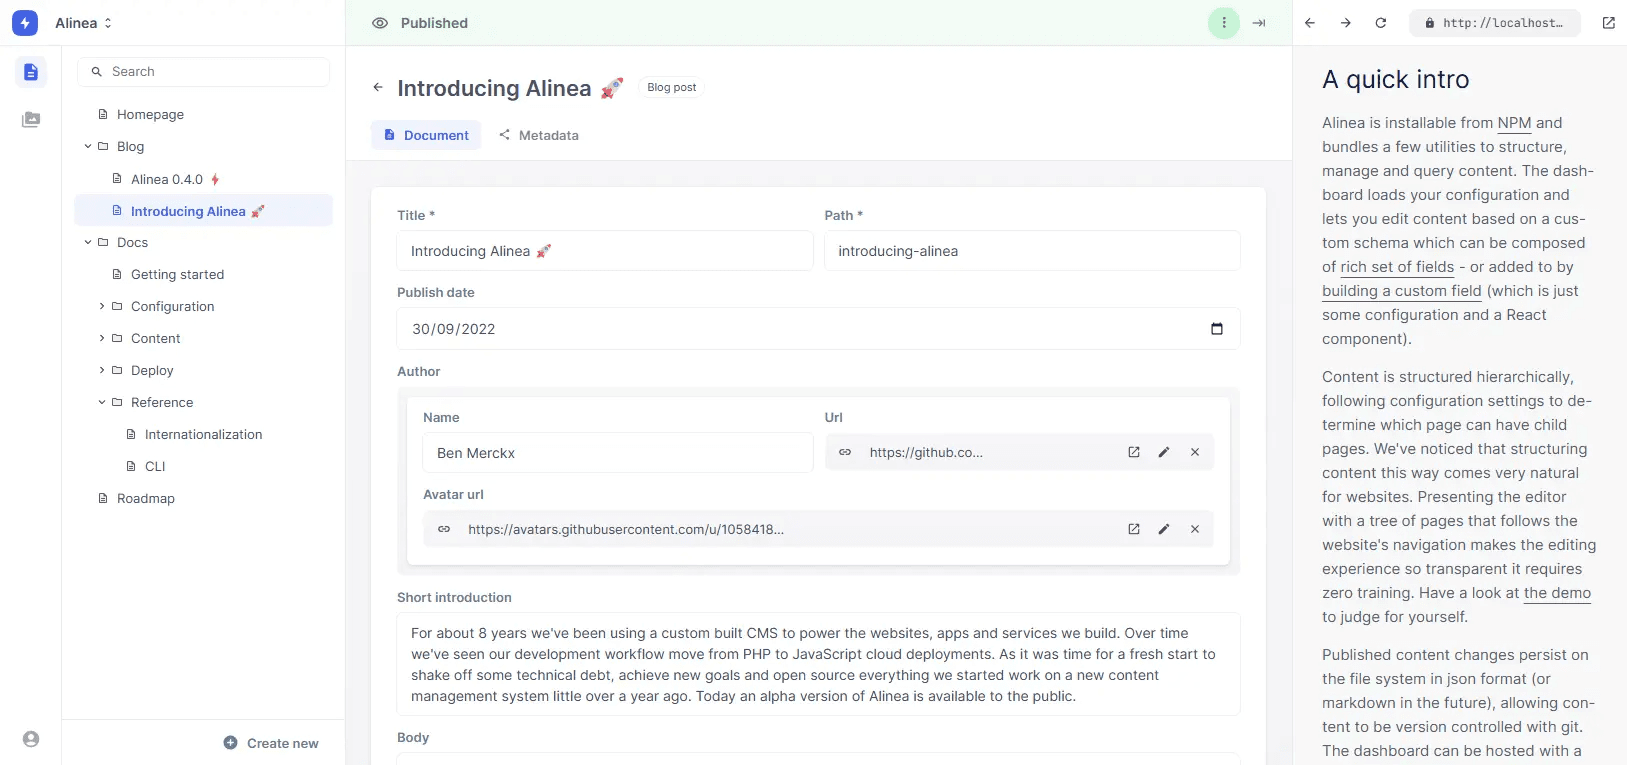1627x765 pixels.
Task: Select the Document tab
Action: click(x=426, y=135)
